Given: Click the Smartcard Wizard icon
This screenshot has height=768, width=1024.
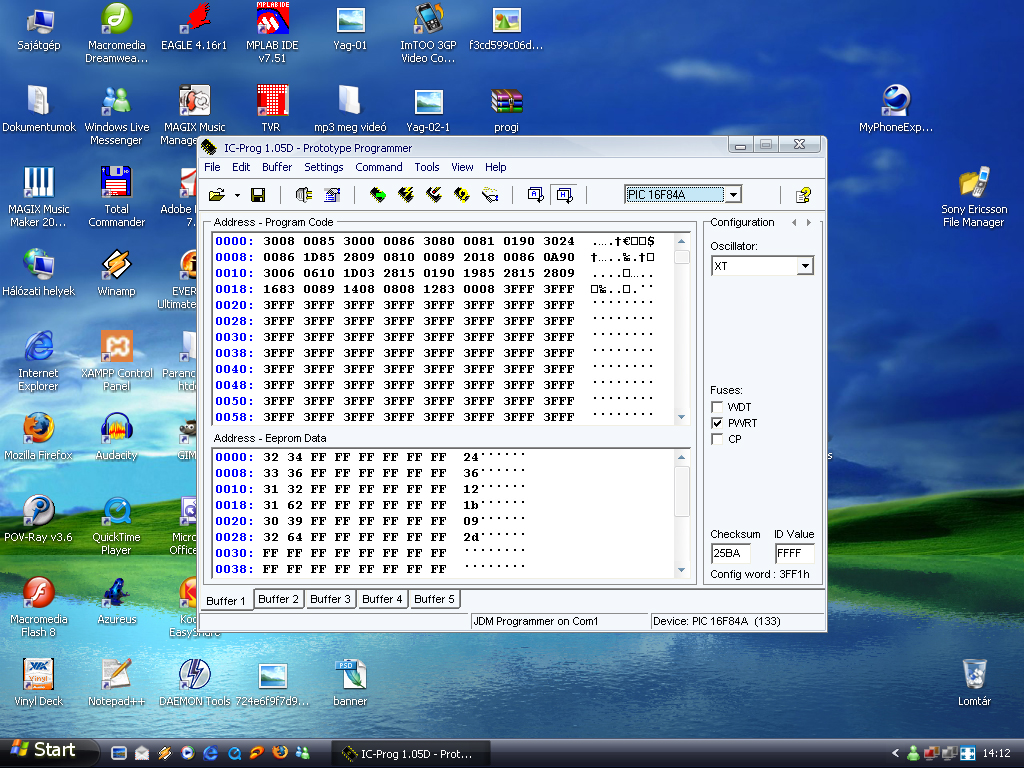Looking at the screenshot, I should 490,195.
